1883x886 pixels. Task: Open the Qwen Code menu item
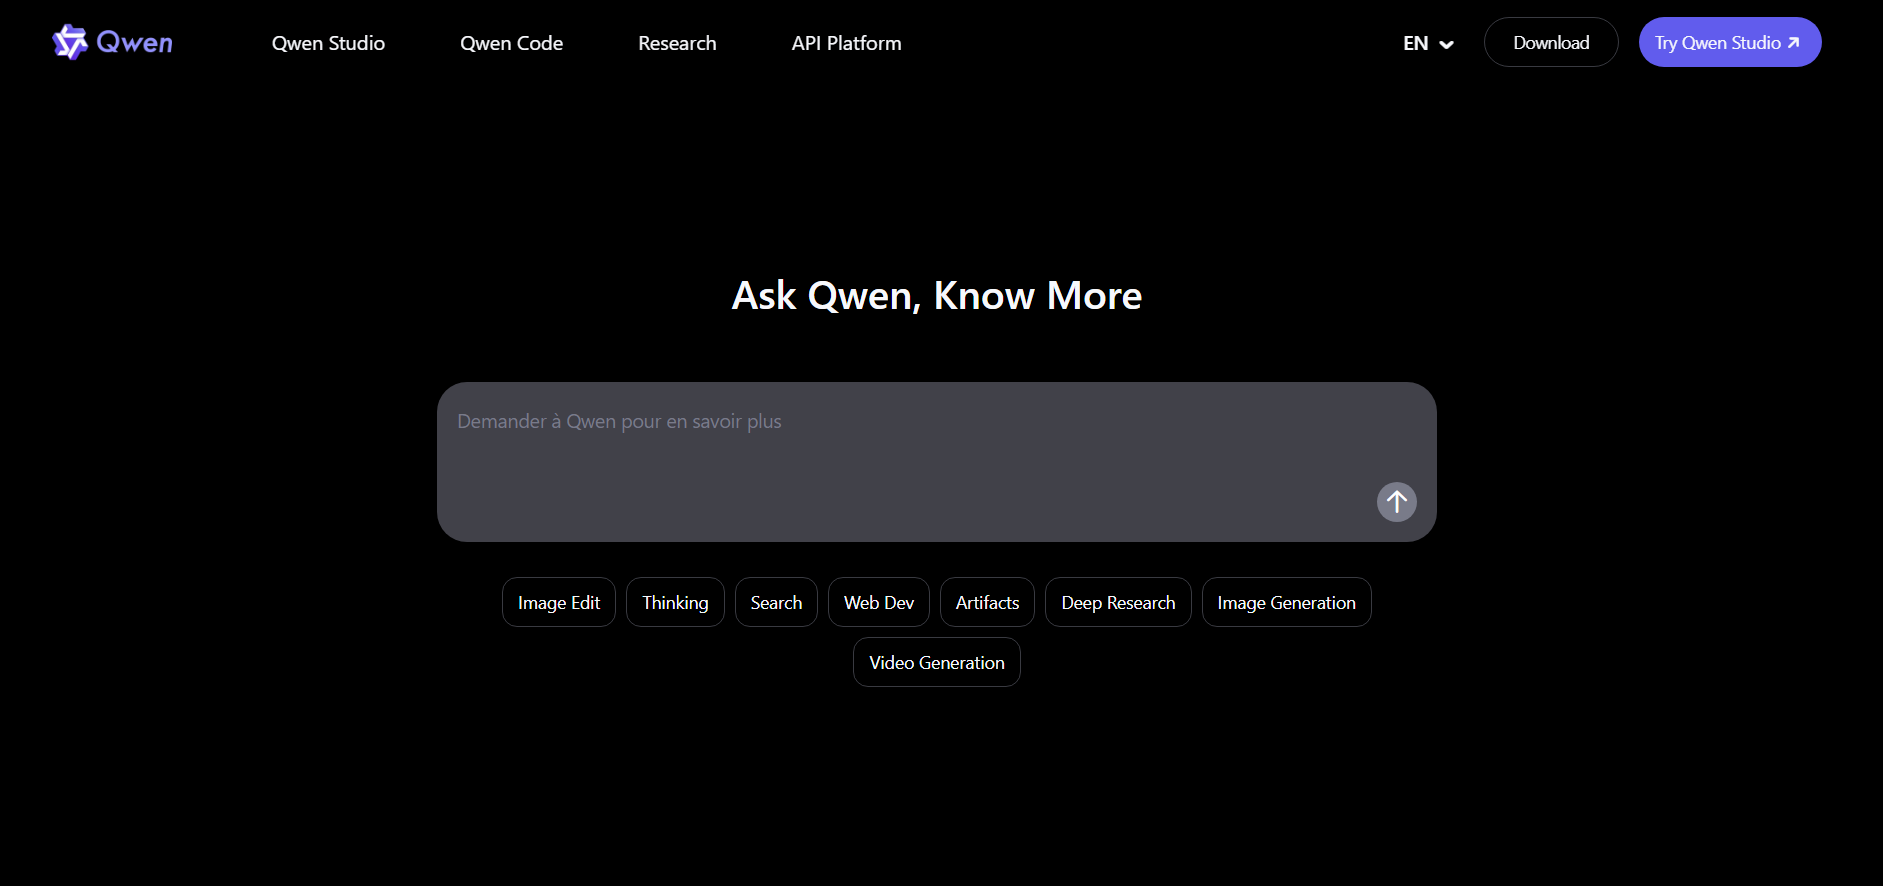(511, 43)
